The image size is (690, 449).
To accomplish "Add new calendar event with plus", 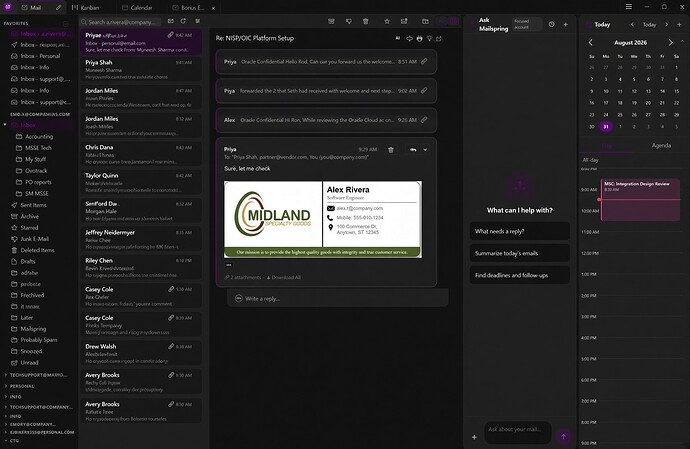I will click(x=679, y=25).
